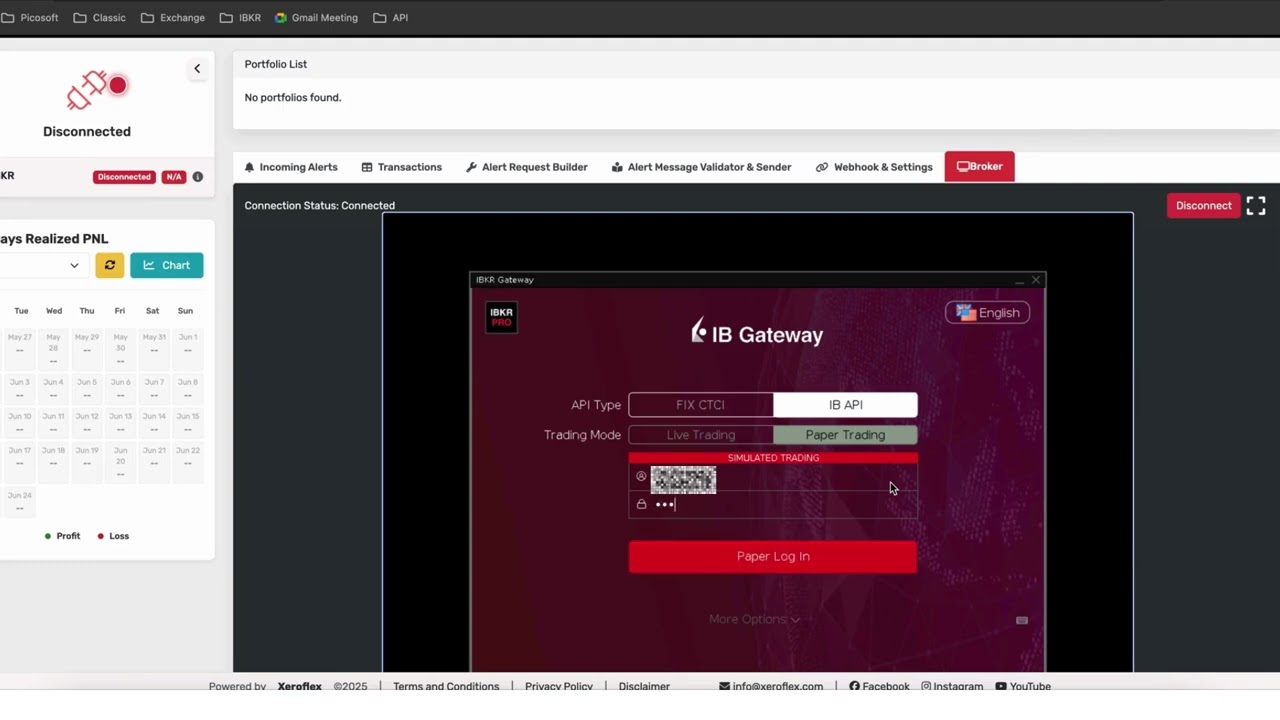Open the PNL period dropdown

click(43, 265)
